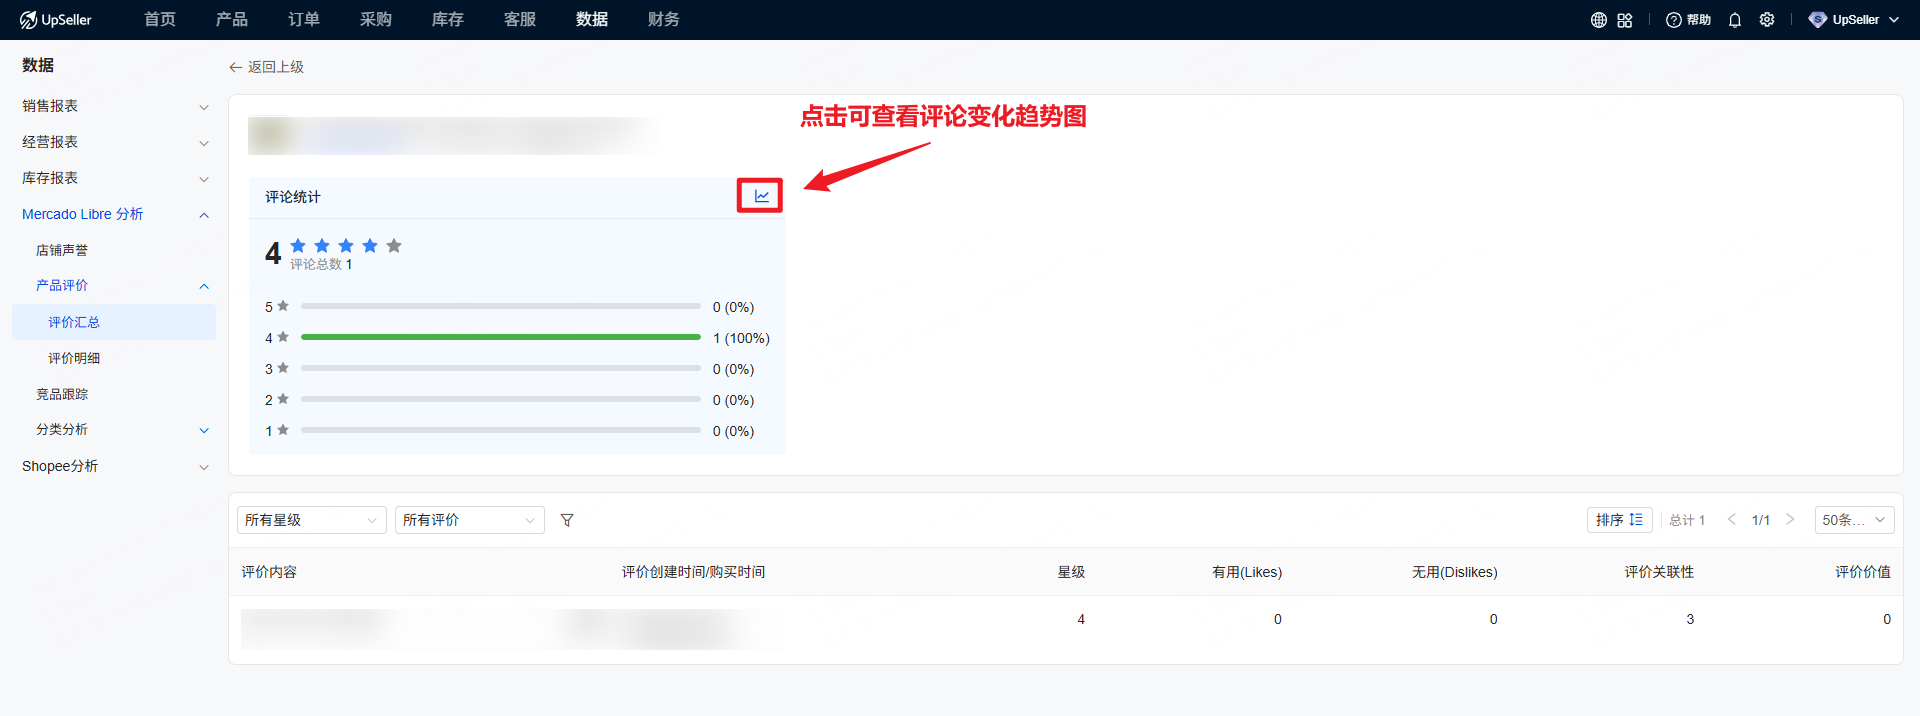Open the settings gear icon
This screenshot has height=716, width=1920.
point(1767,20)
